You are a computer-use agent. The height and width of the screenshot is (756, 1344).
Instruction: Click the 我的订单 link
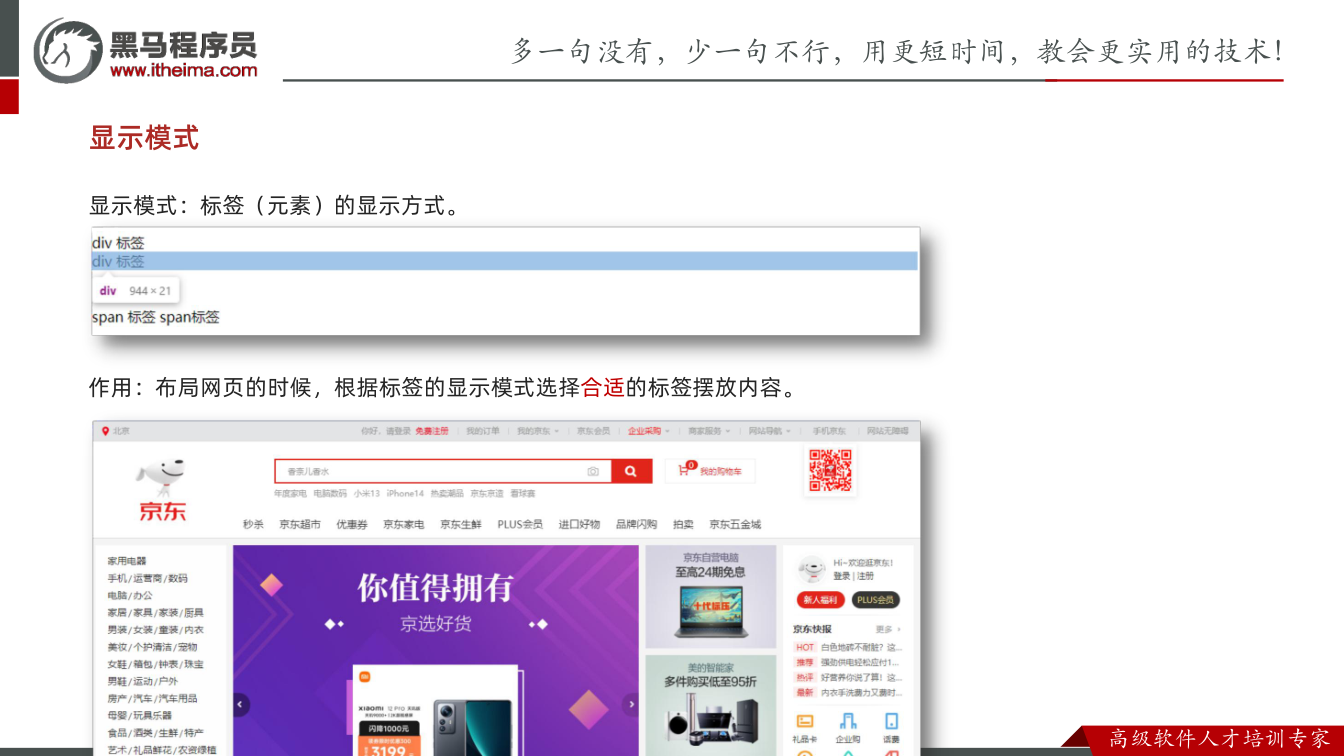click(x=483, y=431)
